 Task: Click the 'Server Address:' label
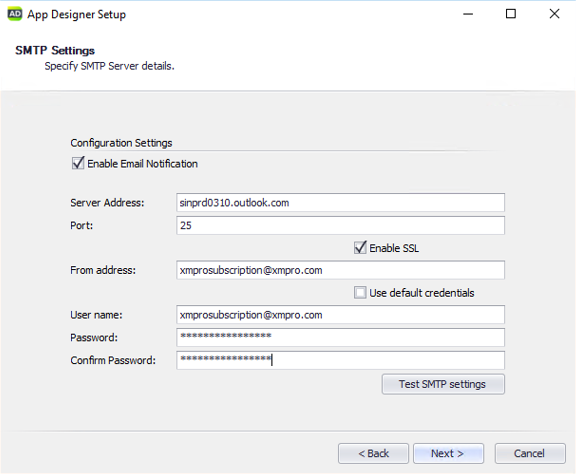107,203
